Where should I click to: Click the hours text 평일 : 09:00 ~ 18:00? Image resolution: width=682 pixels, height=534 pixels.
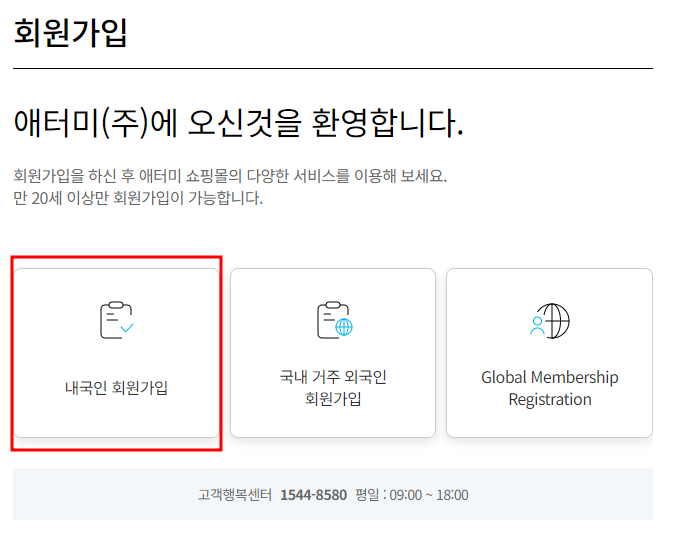[411, 495]
